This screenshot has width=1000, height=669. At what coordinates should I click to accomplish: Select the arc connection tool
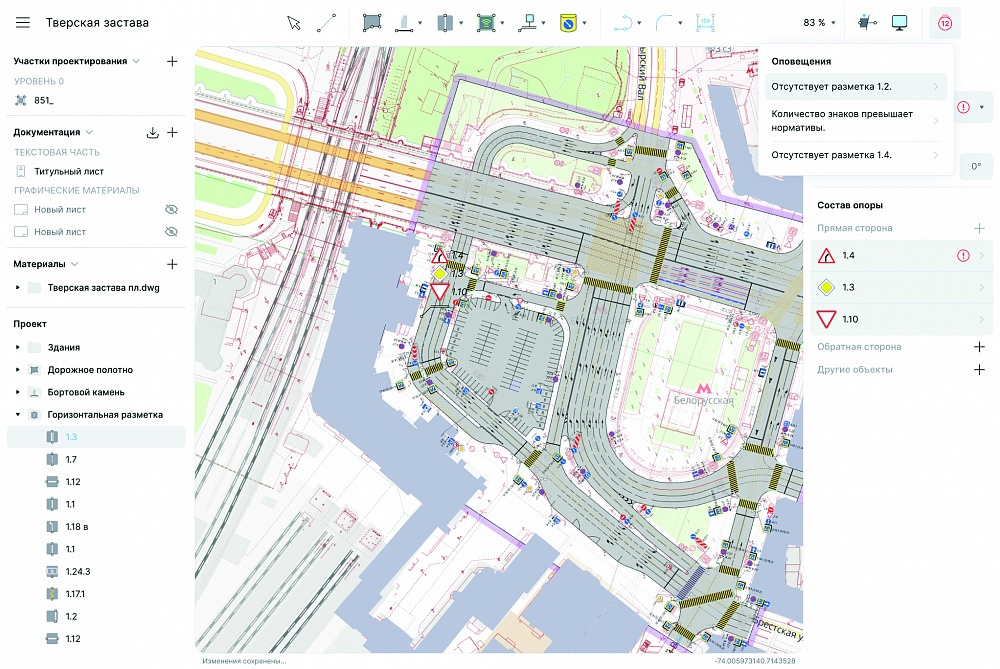tap(622, 23)
